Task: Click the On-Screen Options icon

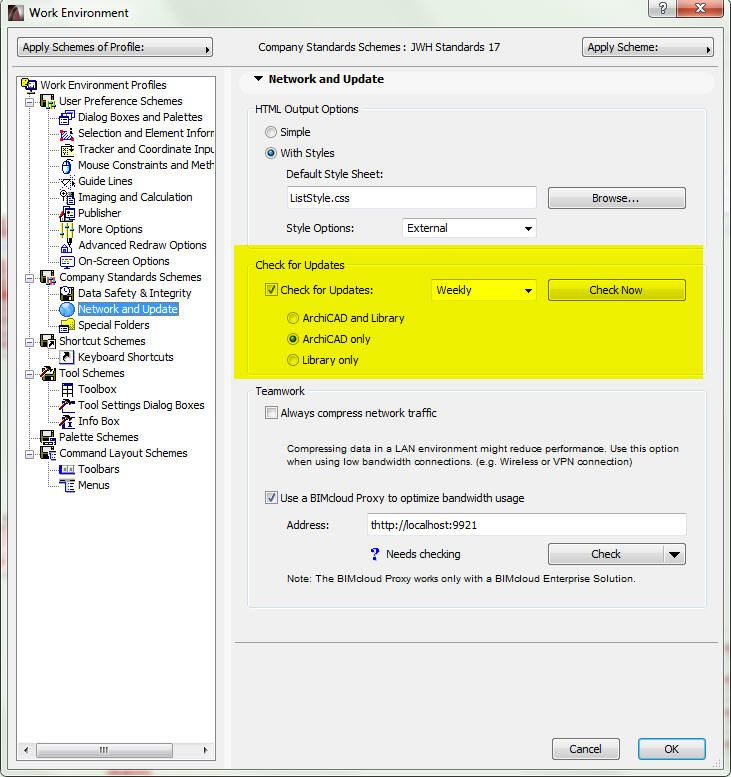Action: click(66, 261)
